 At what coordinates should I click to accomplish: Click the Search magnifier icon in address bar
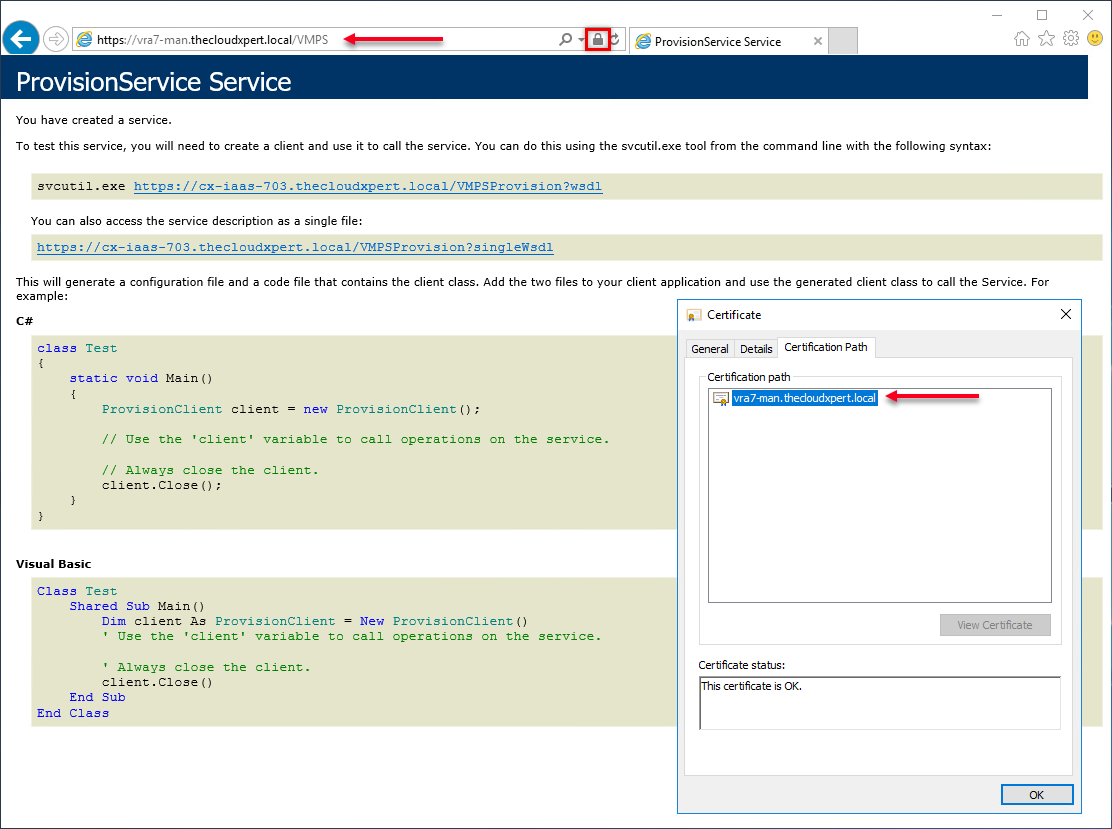coord(566,40)
